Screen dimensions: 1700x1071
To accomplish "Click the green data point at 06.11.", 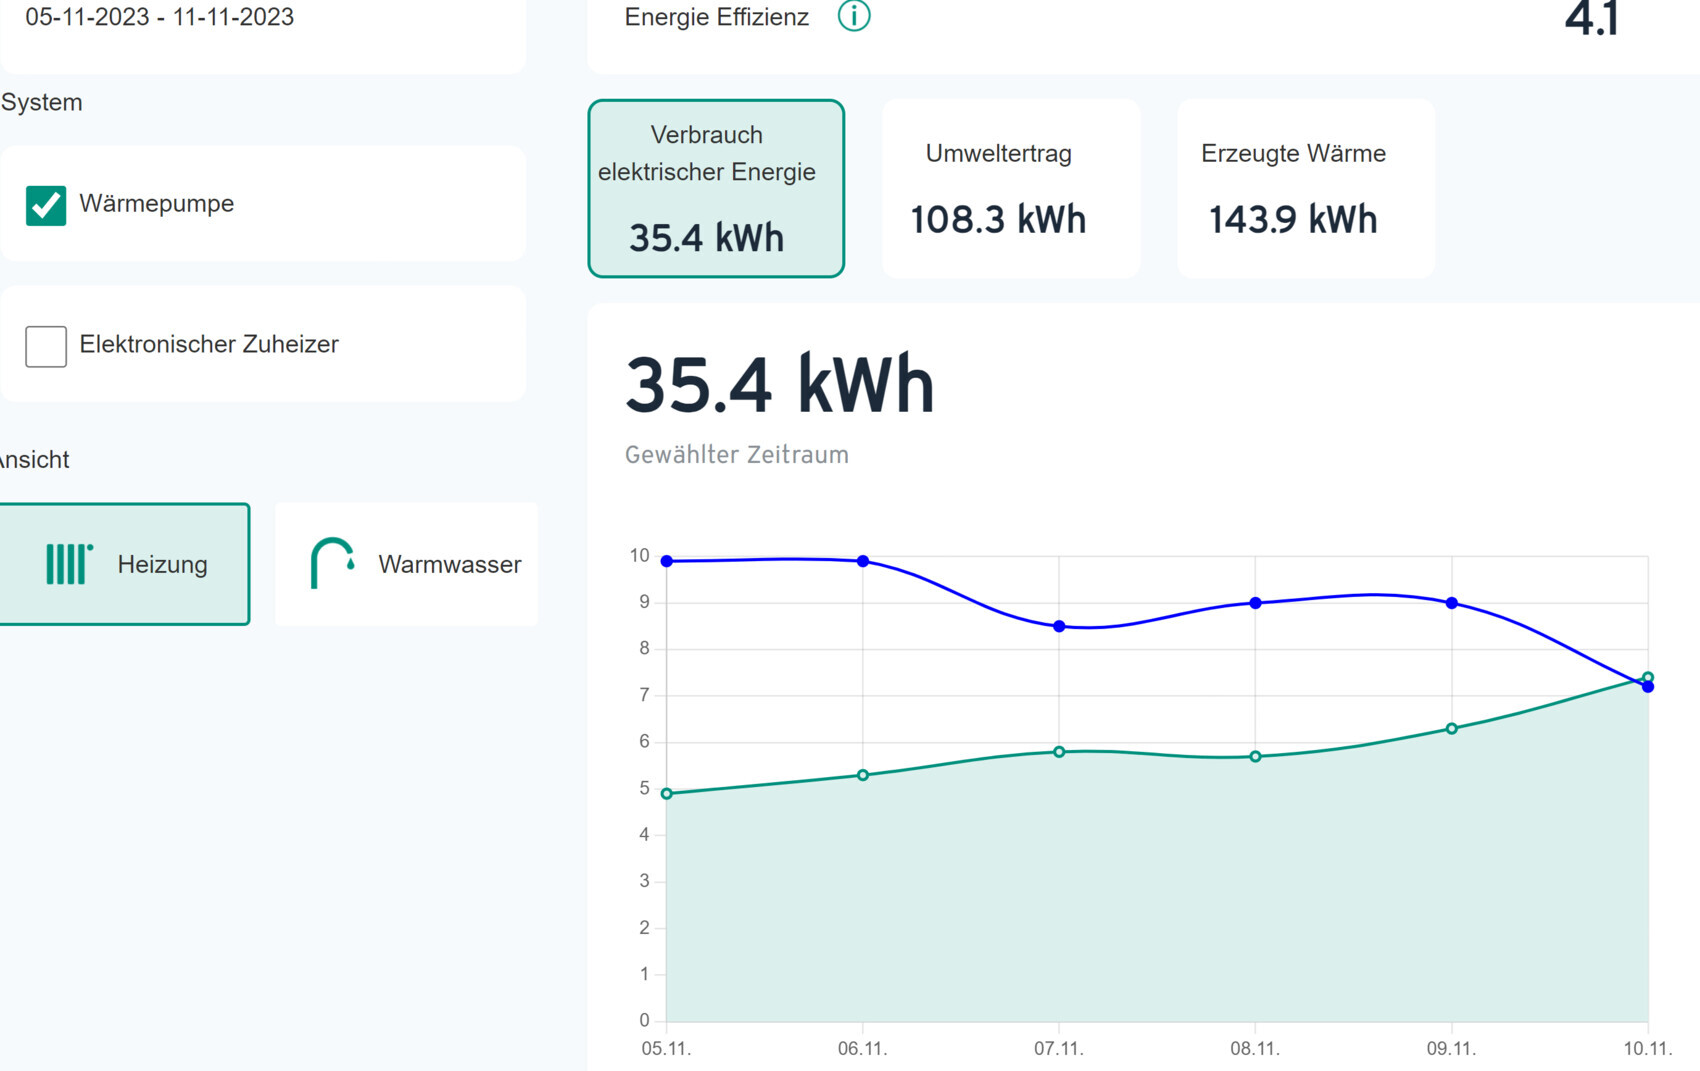I will coord(863,775).
